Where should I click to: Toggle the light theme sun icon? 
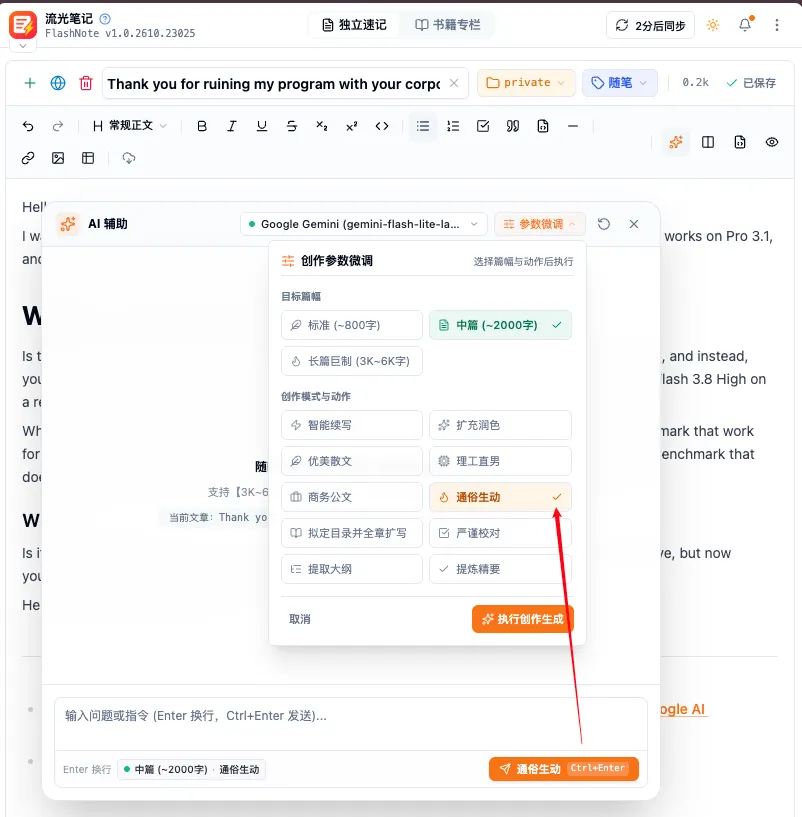[x=713, y=25]
